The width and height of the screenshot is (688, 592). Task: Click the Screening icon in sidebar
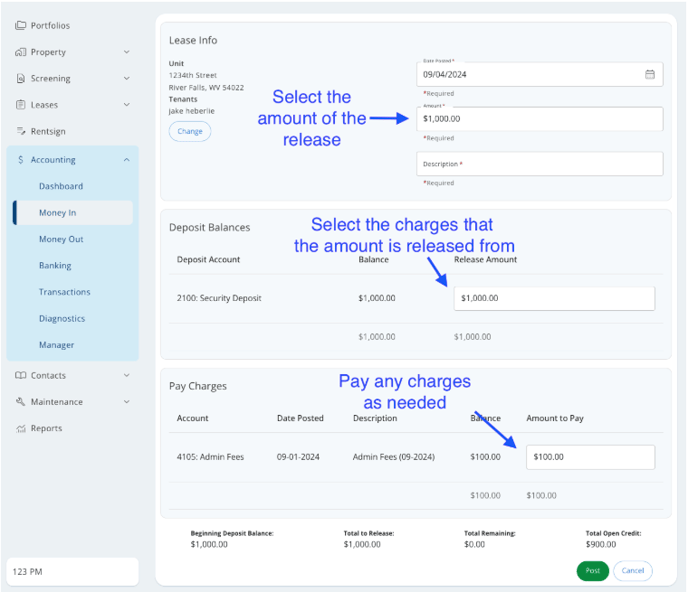[x=21, y=78]
